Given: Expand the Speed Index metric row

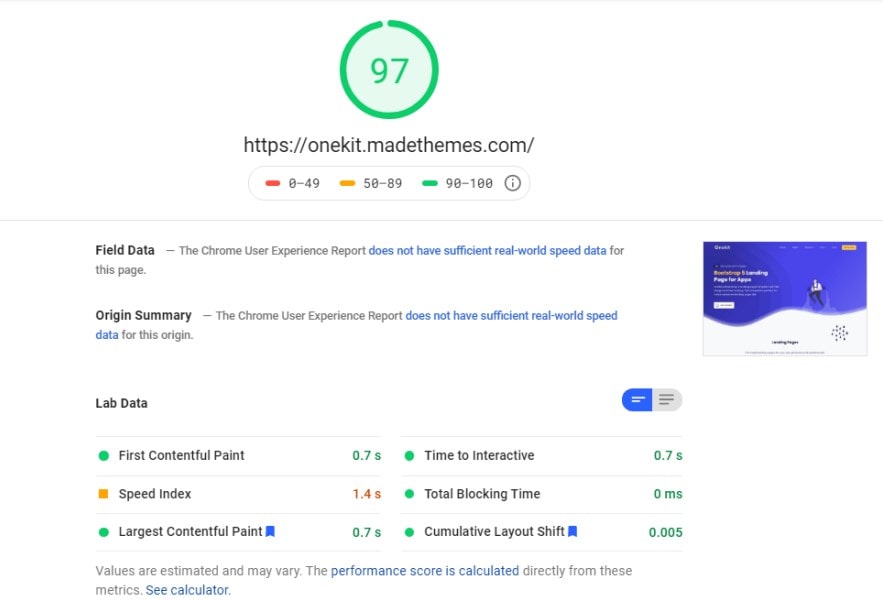Looking at the screenshot, I should pos(155,494).
